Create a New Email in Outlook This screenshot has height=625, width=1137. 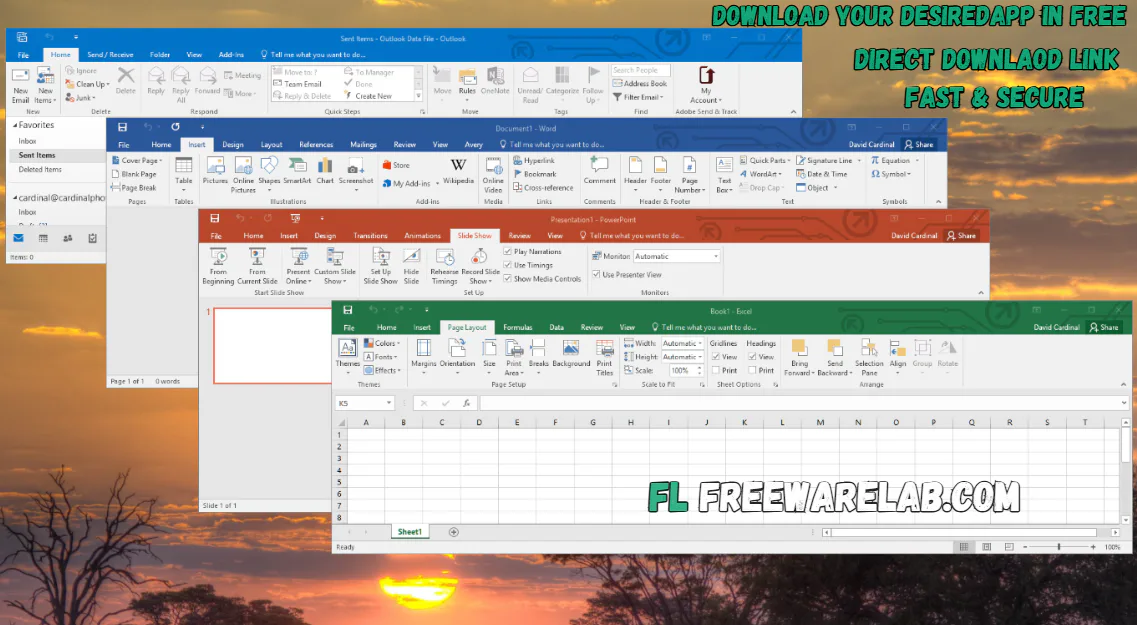[x=20, y=84]
